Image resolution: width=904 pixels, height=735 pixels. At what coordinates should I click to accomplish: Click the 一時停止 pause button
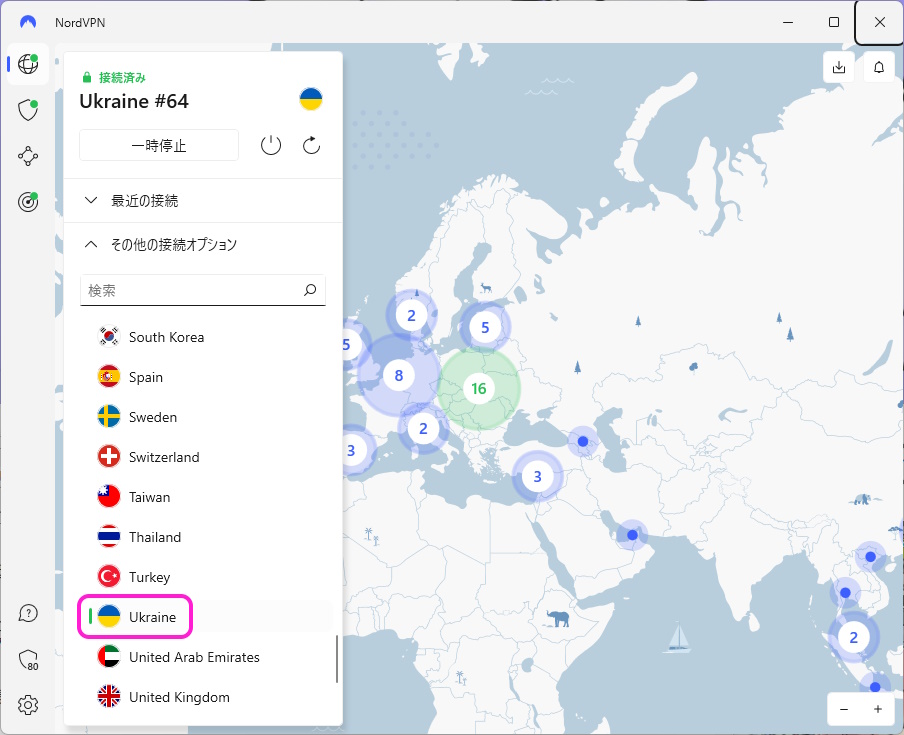[159, 145]
